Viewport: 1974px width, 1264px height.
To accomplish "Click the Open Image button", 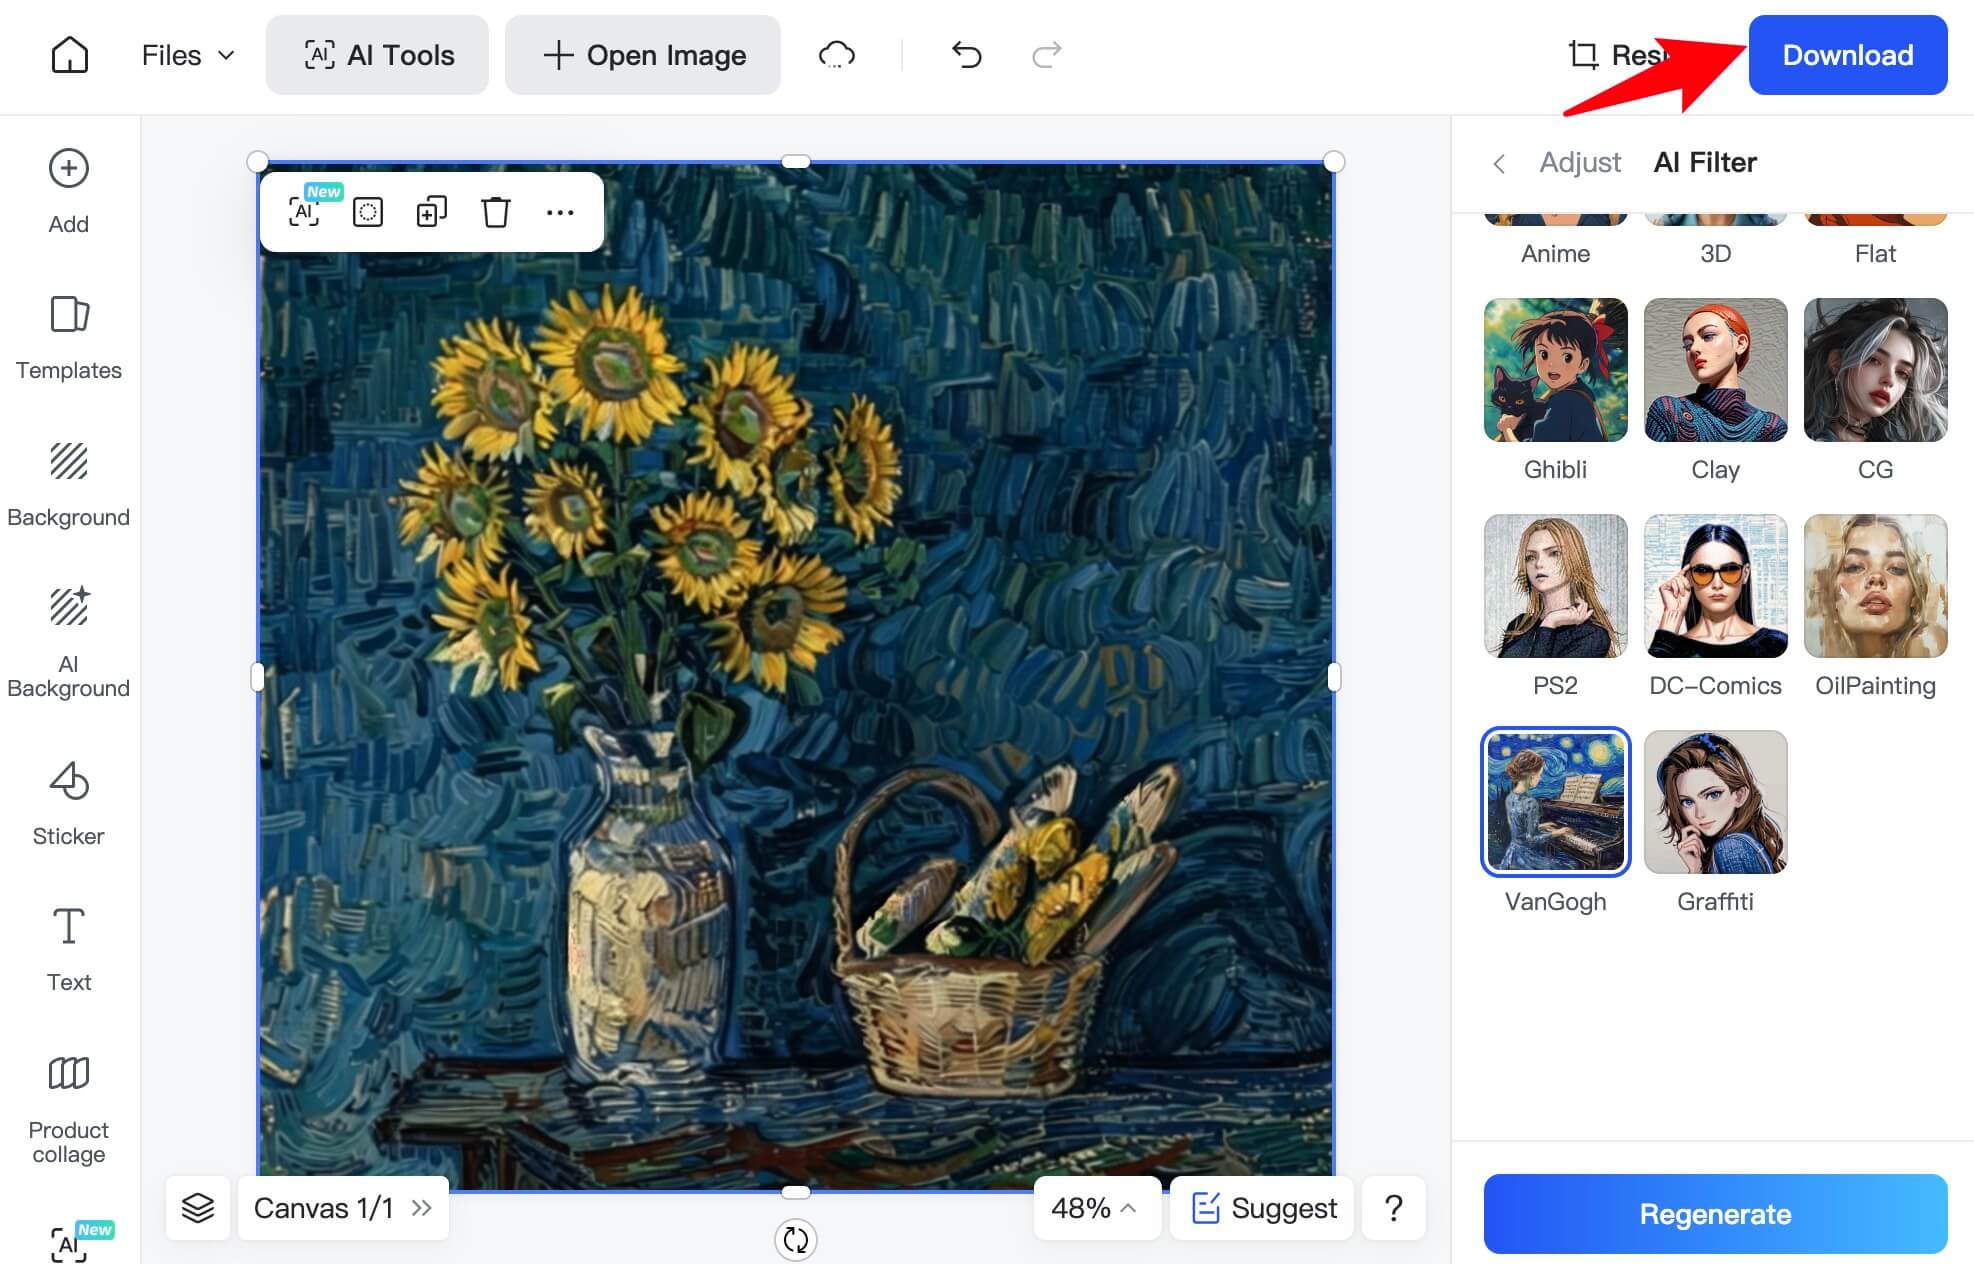I will (643, 55).
